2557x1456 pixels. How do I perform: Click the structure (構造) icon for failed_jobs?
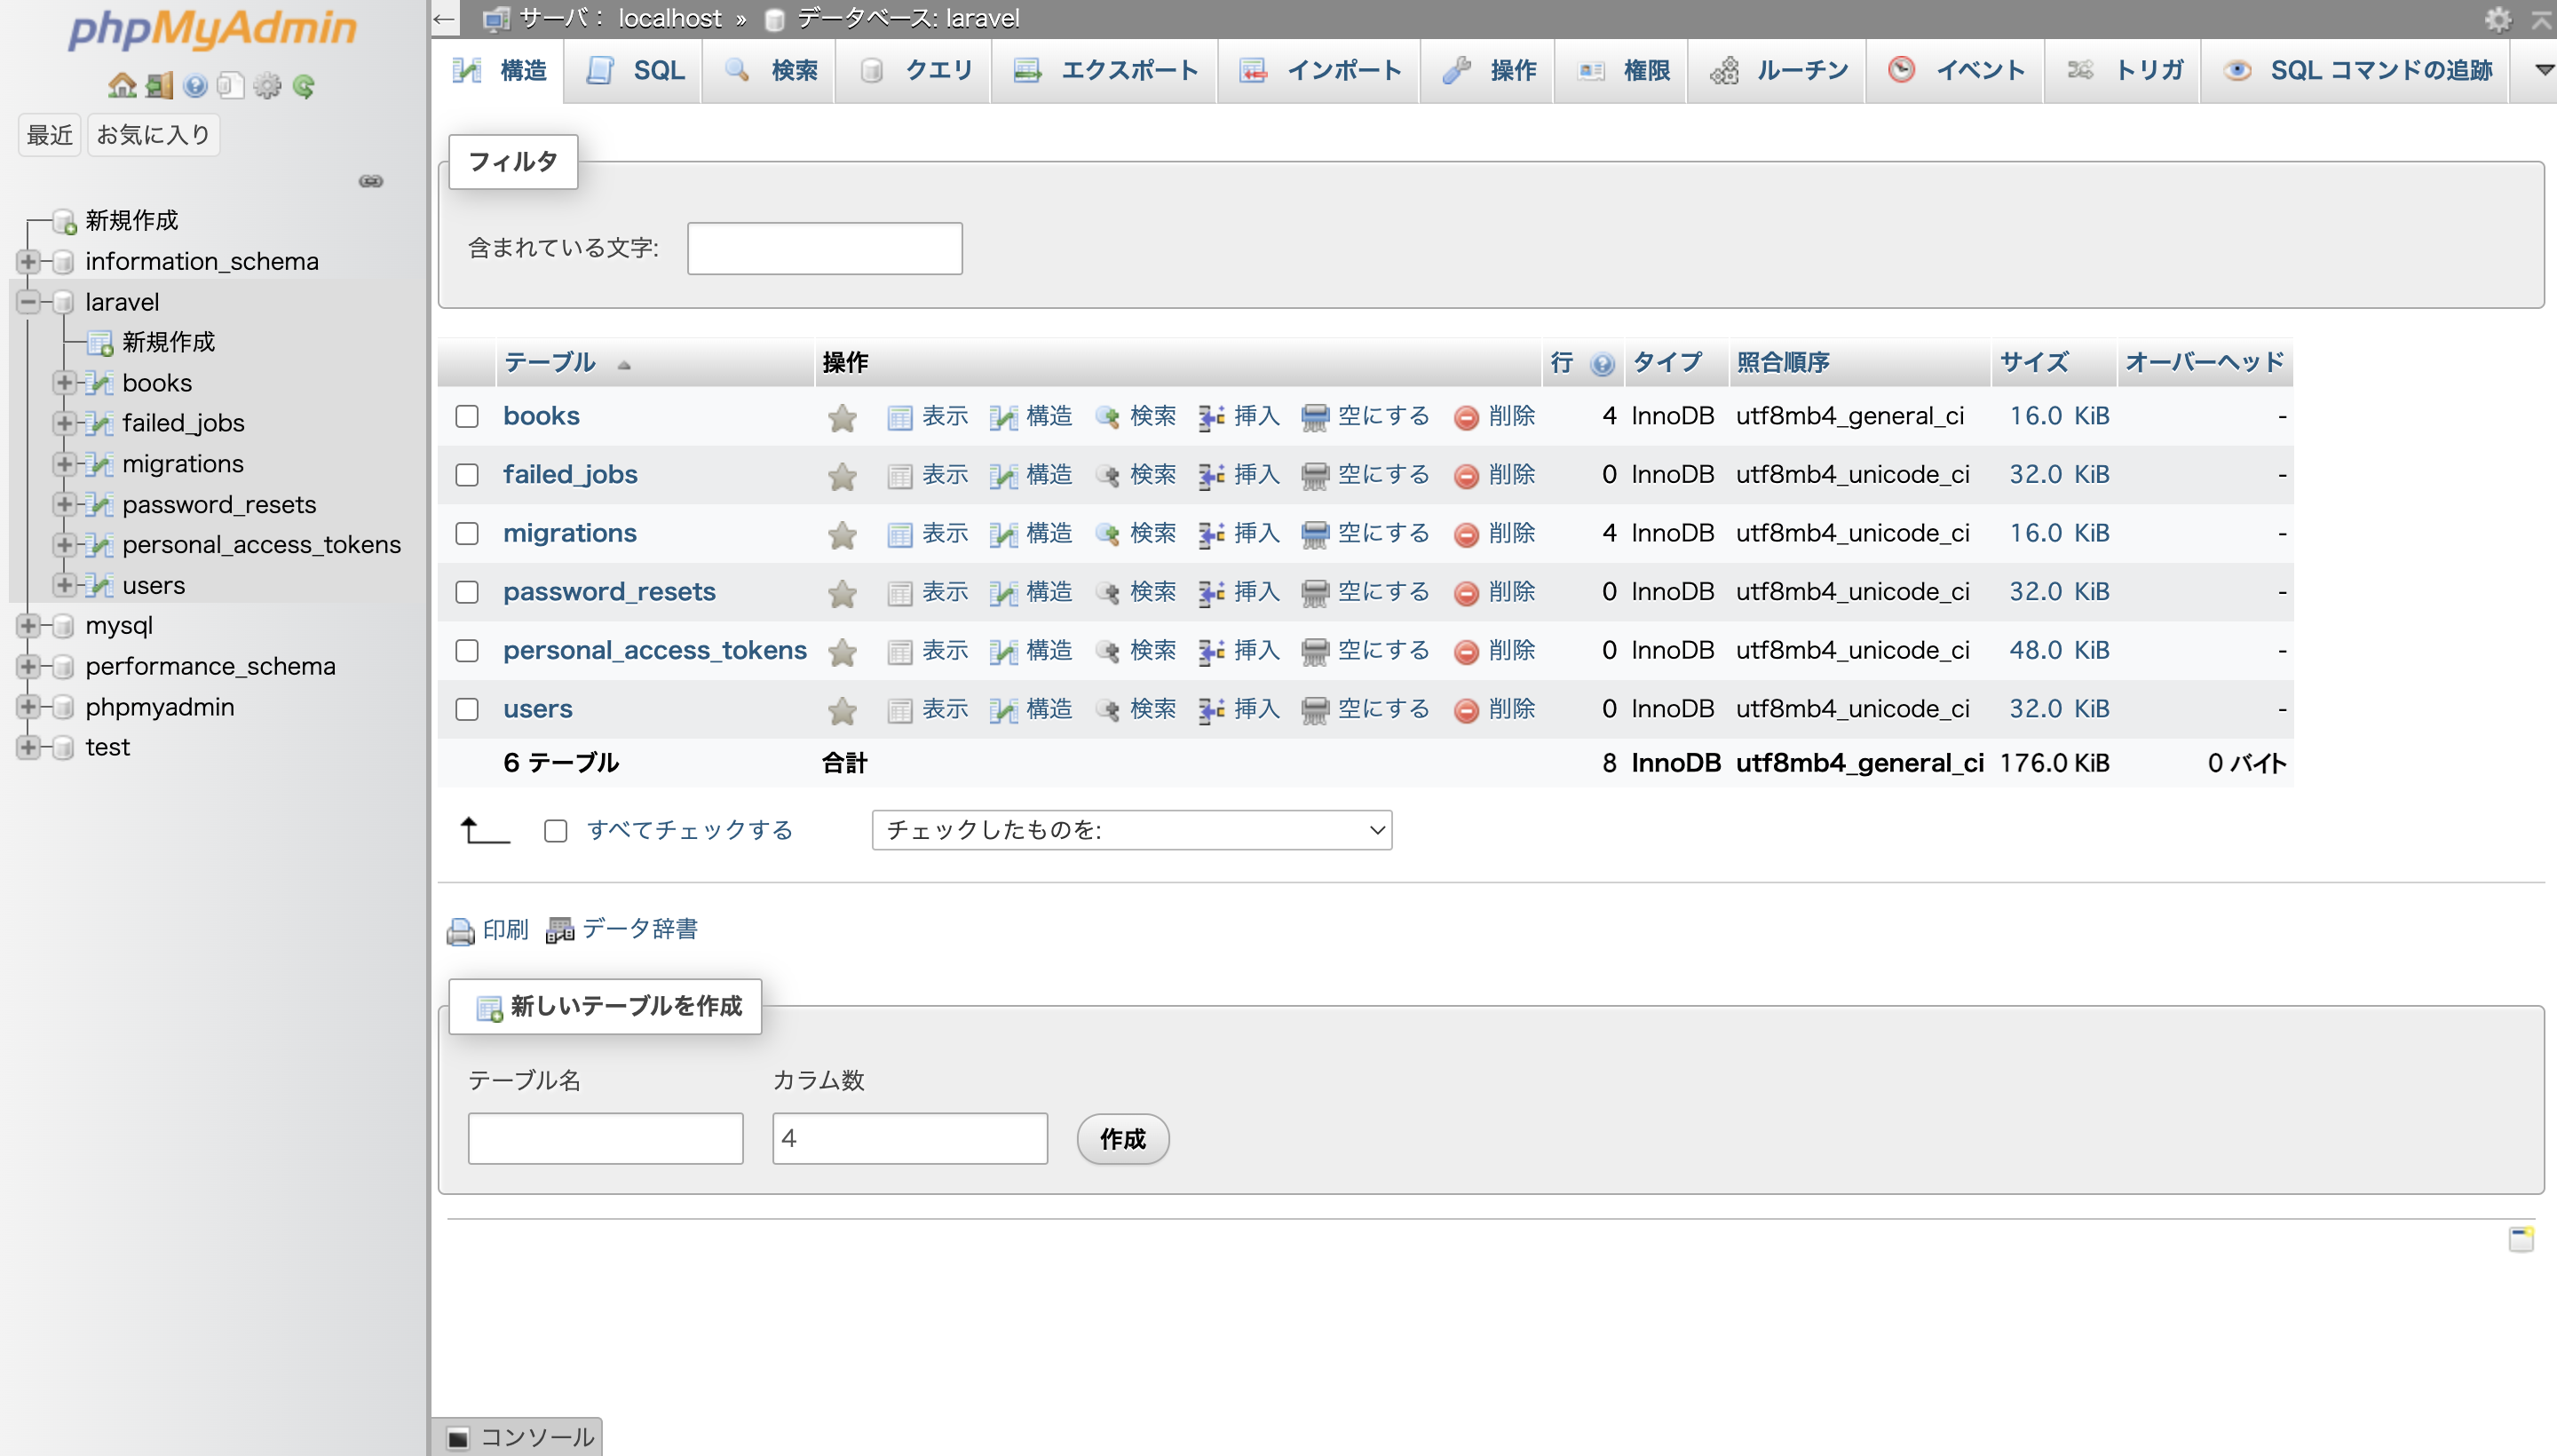[x=1003, y=476]
